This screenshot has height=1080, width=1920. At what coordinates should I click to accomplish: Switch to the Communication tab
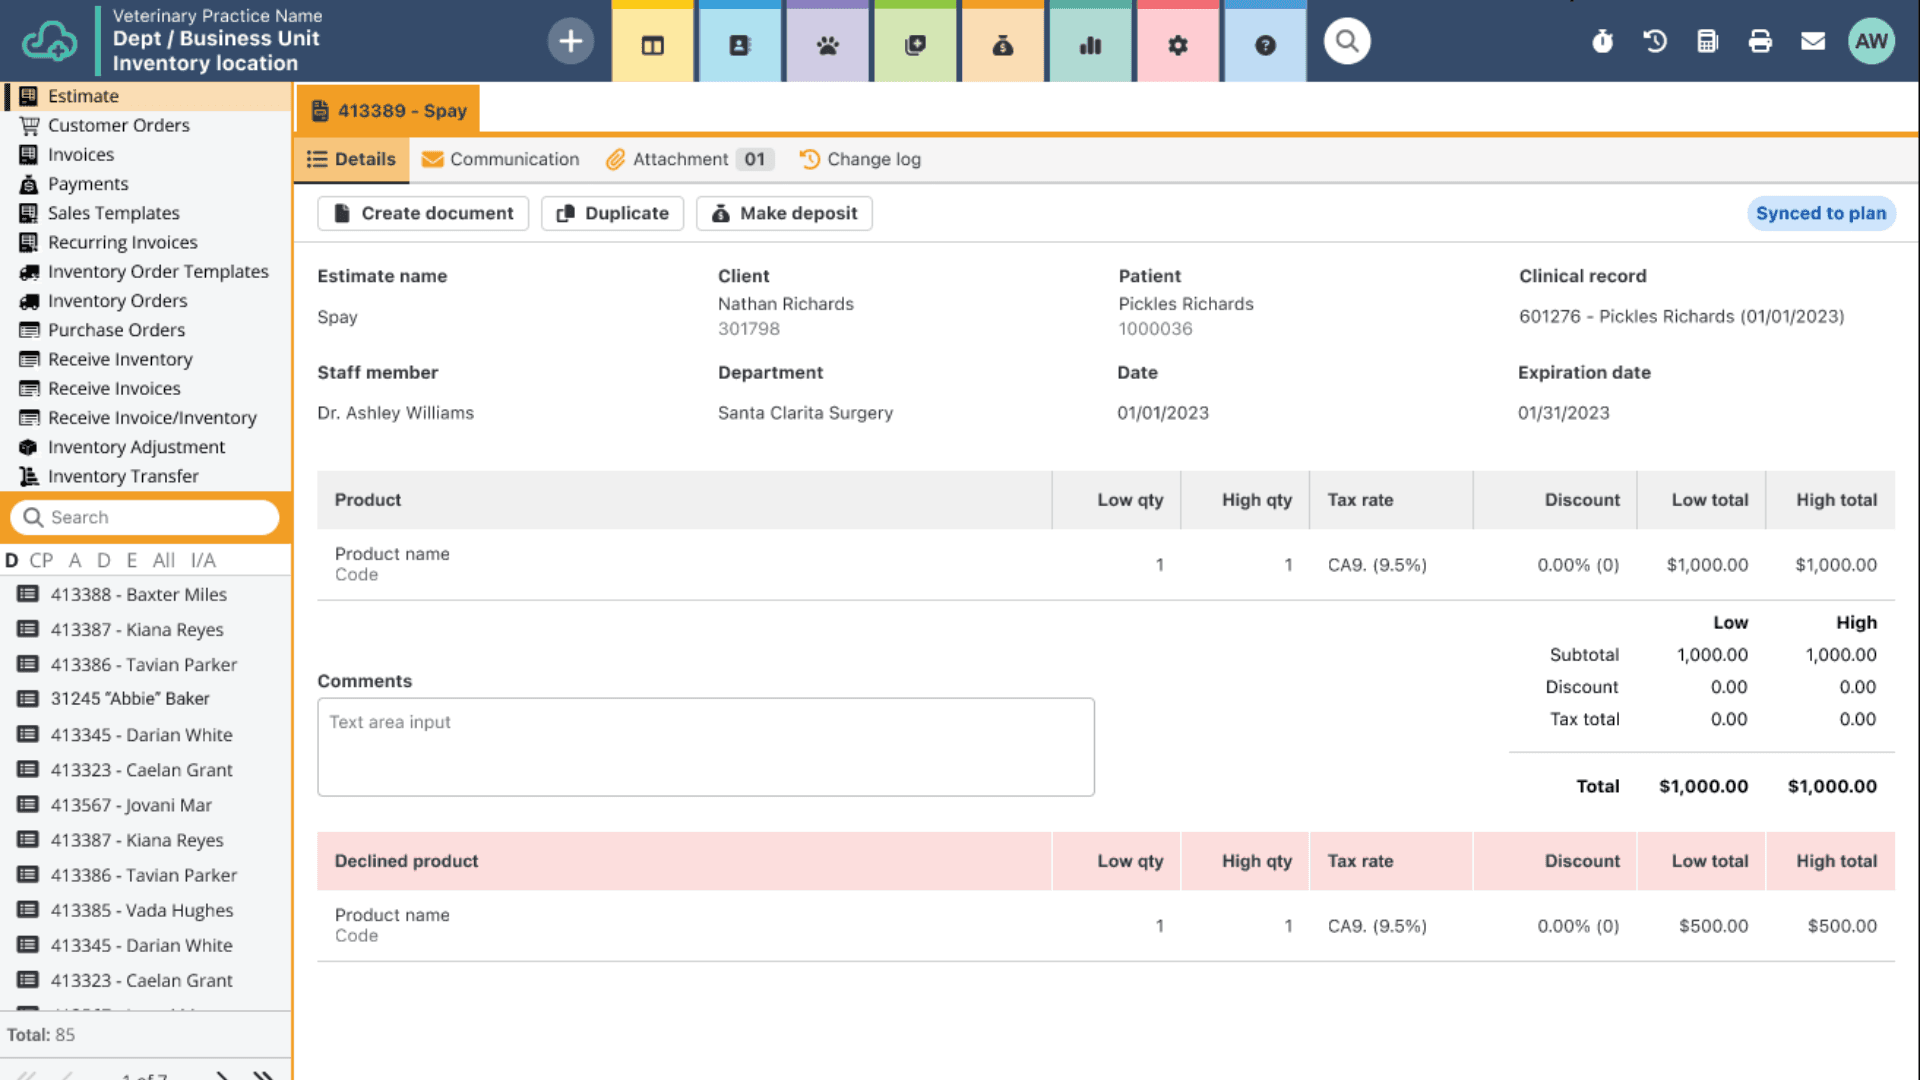click(x=501, y=159)
